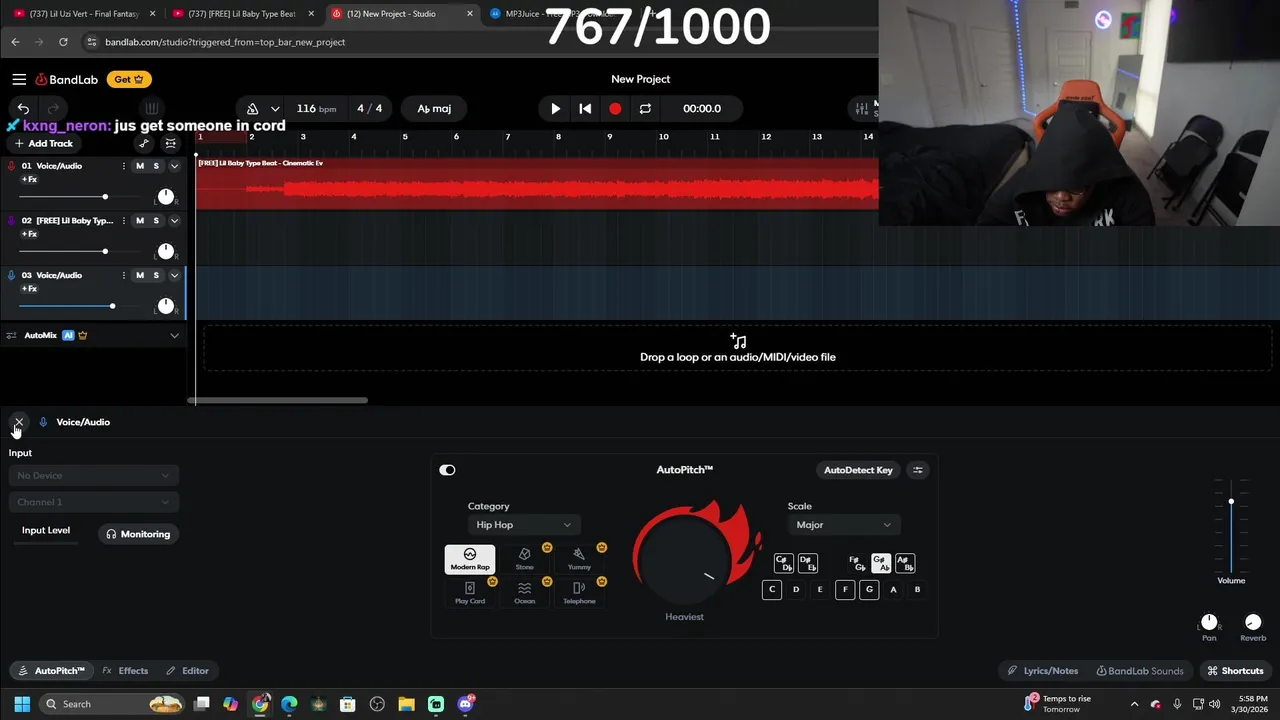Expand track 03 chevron dropdown
The width and height of the screenshot is (1280, 720).
point(174,275)
